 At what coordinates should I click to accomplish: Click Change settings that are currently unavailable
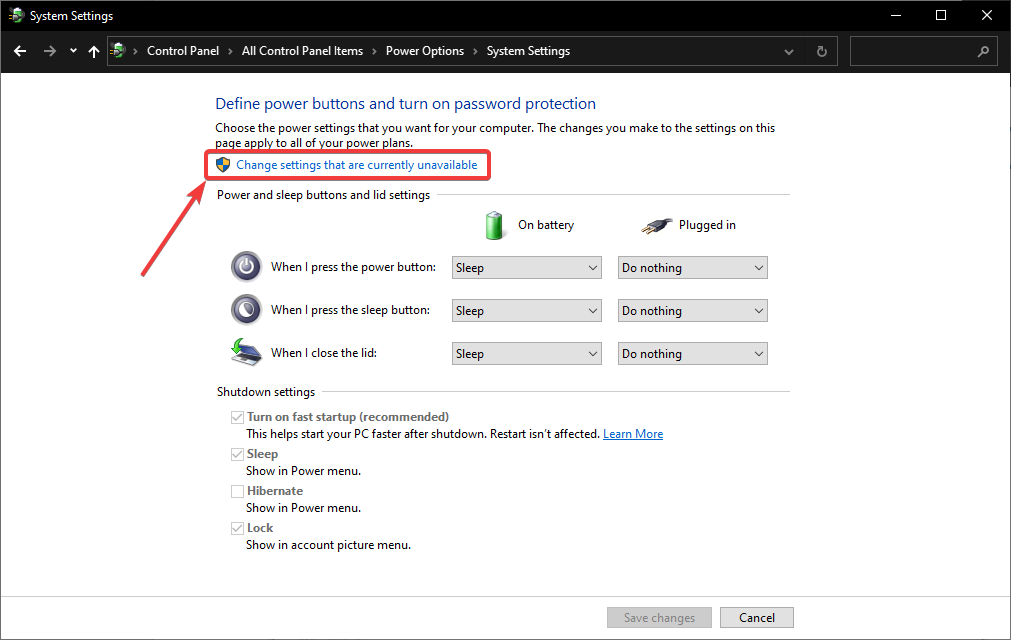click(x=357, y=165)
